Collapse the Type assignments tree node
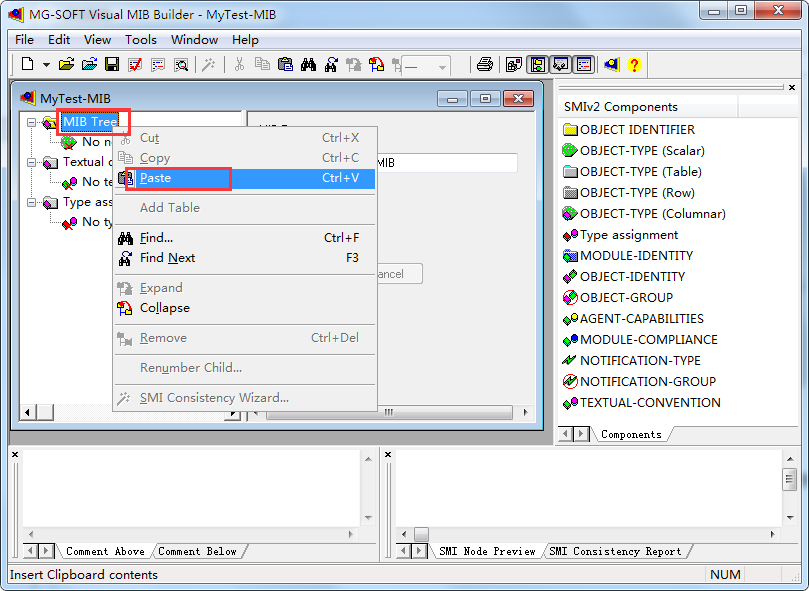 [32, 202]
